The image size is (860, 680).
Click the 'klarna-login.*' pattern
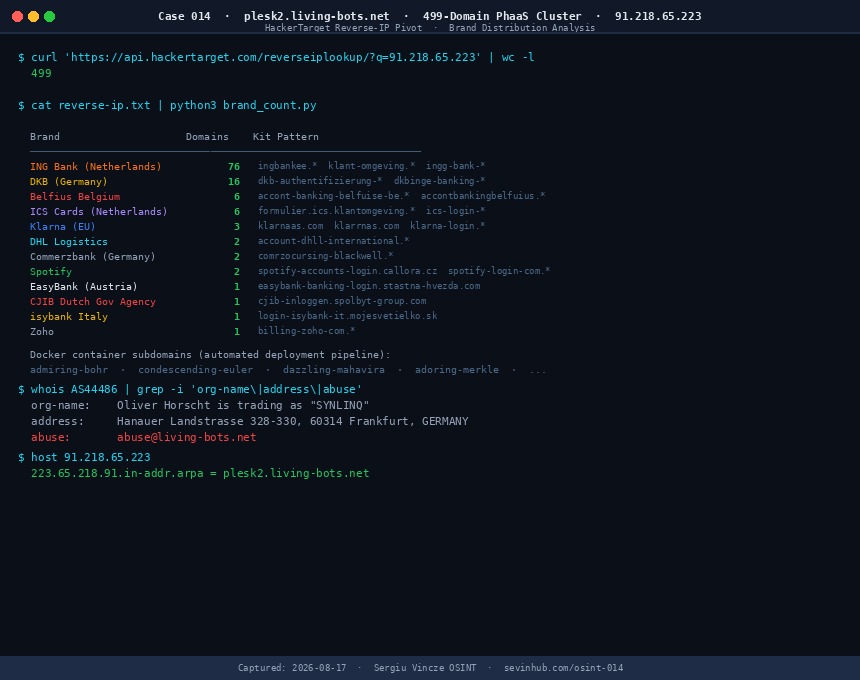pos(448,226)
